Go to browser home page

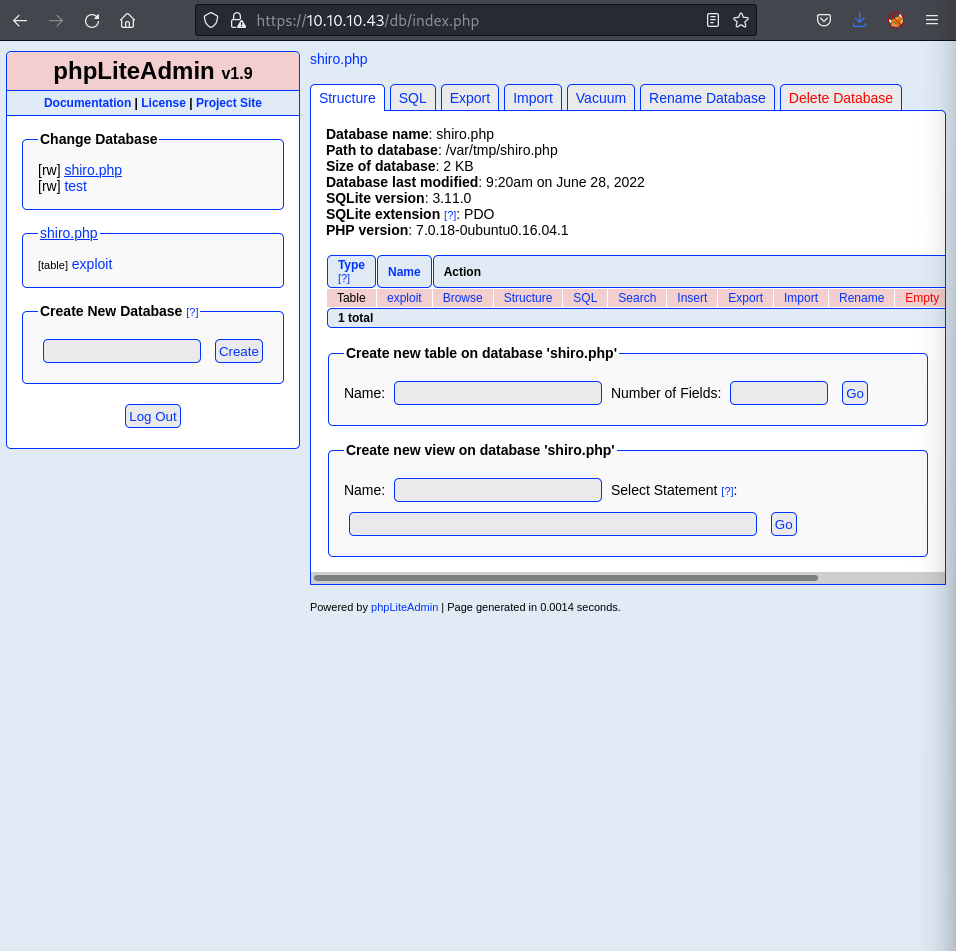pos(127,20)
